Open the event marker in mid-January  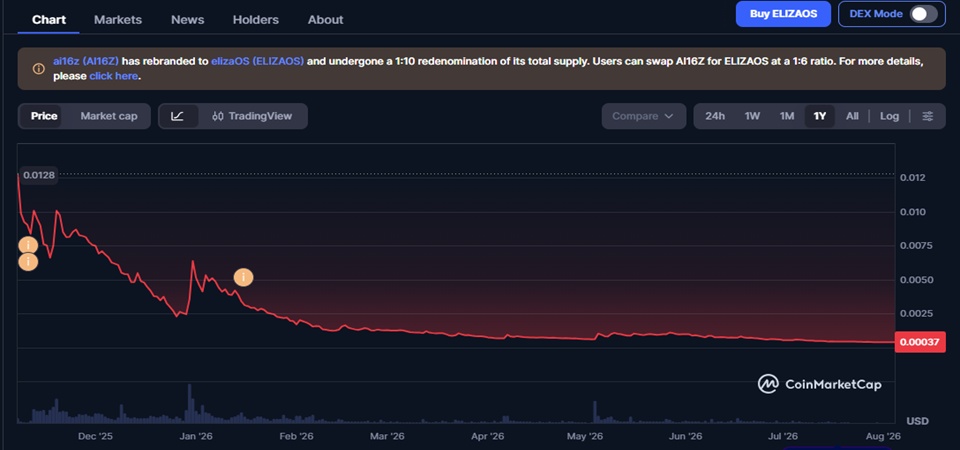click(244, 277)
